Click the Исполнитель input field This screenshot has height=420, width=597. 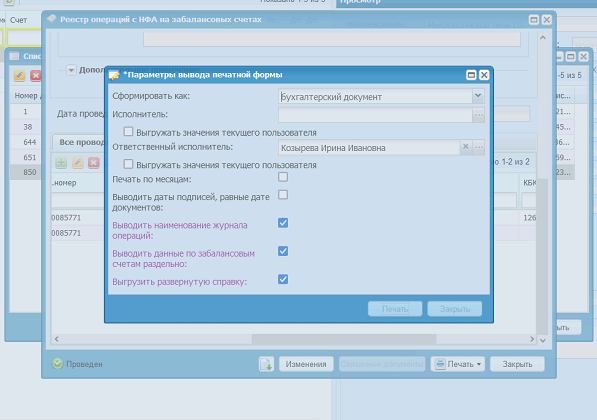[x=375, y=115]
